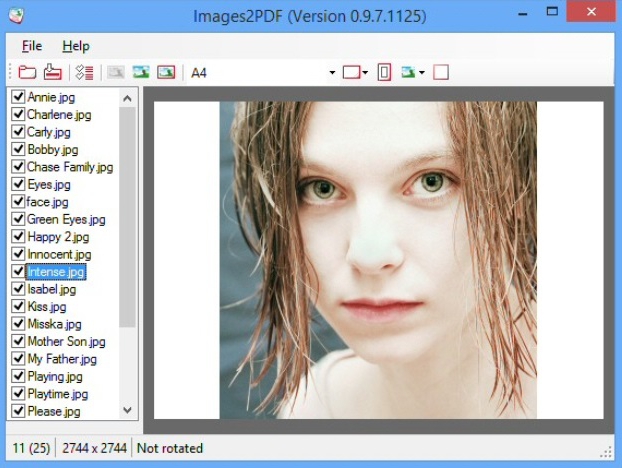
Task: Untick the Mother Son.jpg checkbox
Action: (18, 342)
